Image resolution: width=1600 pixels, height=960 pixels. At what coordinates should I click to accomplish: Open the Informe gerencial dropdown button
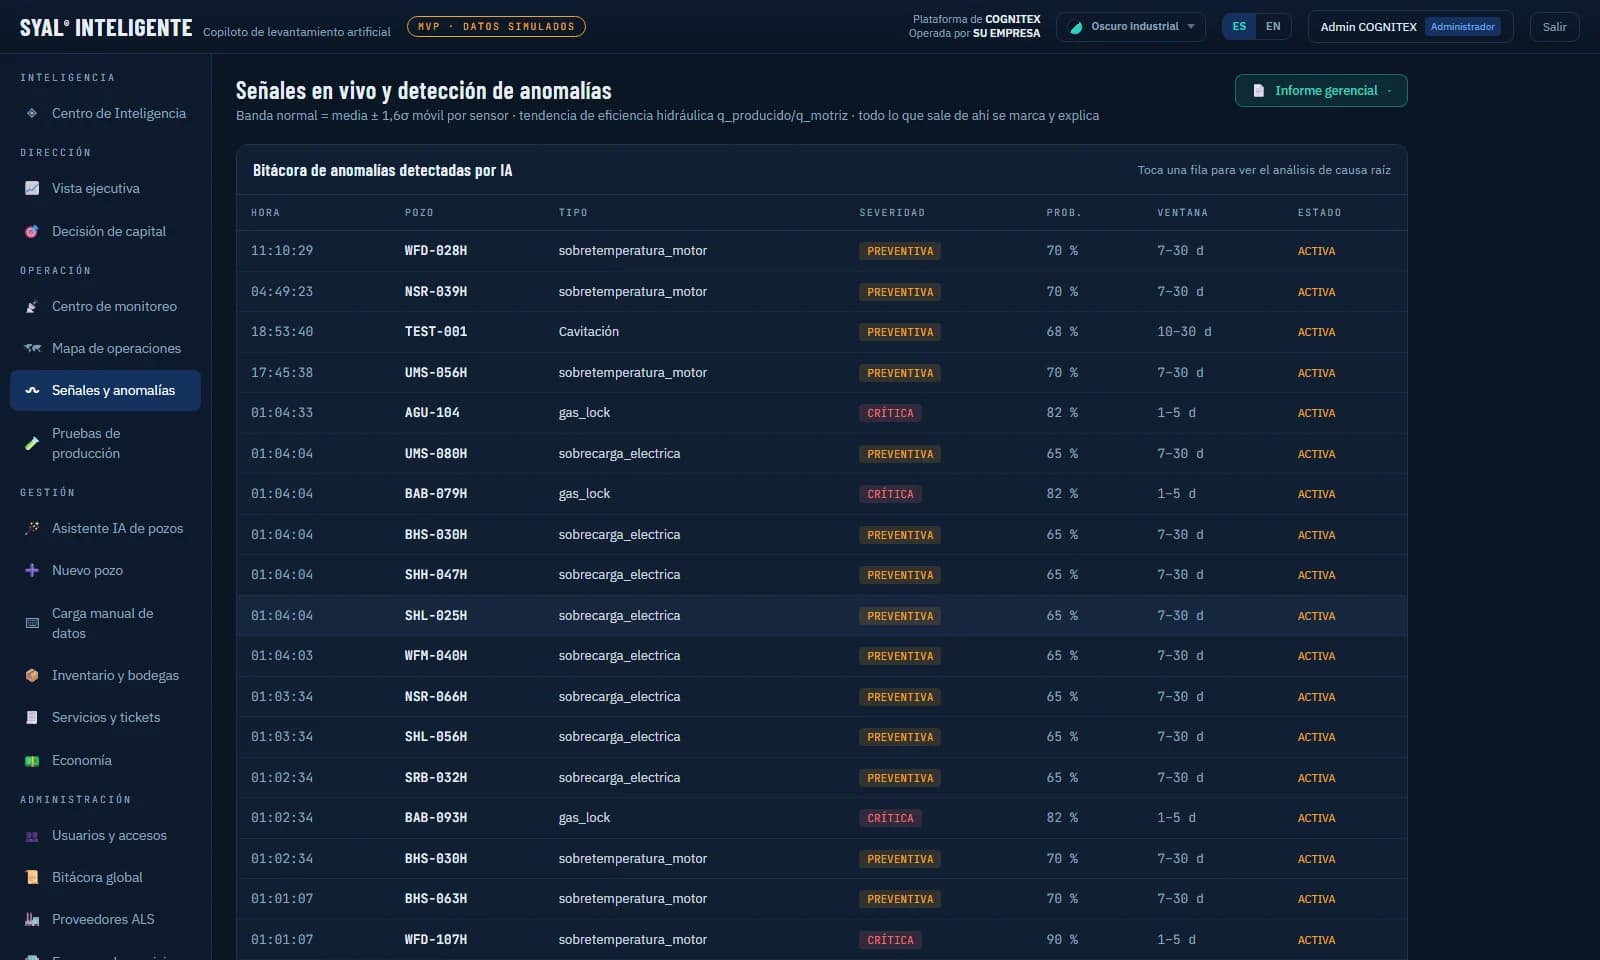click(x=1321, y=90)
